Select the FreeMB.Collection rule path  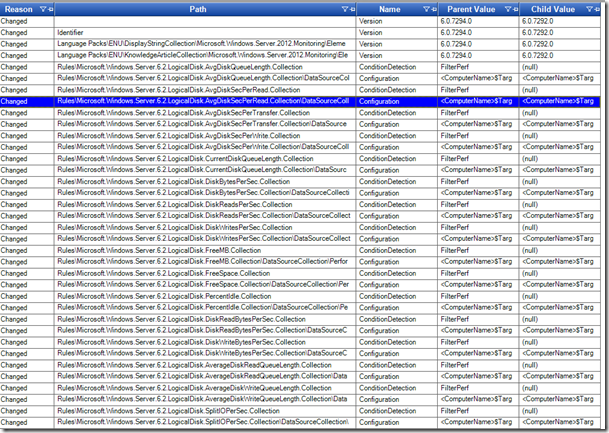pos(205,250)
